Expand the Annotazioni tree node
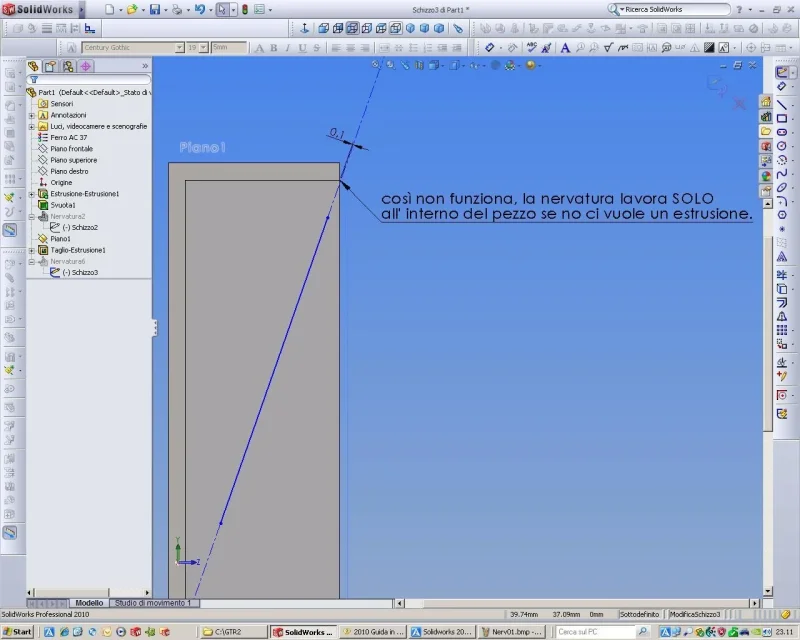The image size is (800, 640). click(x=32, y=115)
